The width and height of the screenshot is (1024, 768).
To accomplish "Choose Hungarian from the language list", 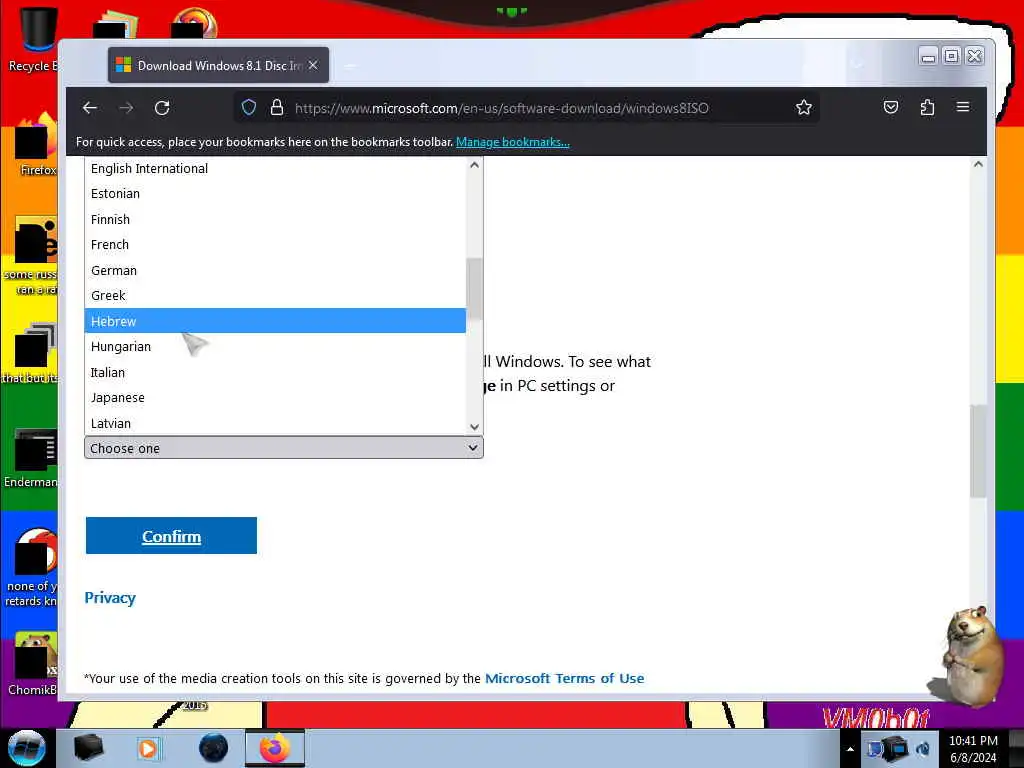I will point(275,346).
